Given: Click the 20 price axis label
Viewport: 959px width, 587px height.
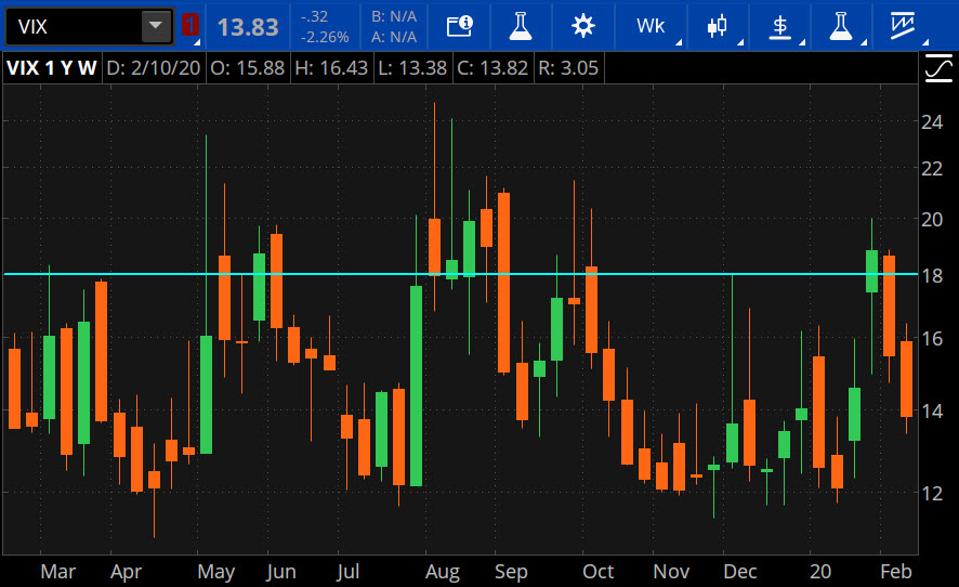Looking at the screenshot, I should 932,219.
